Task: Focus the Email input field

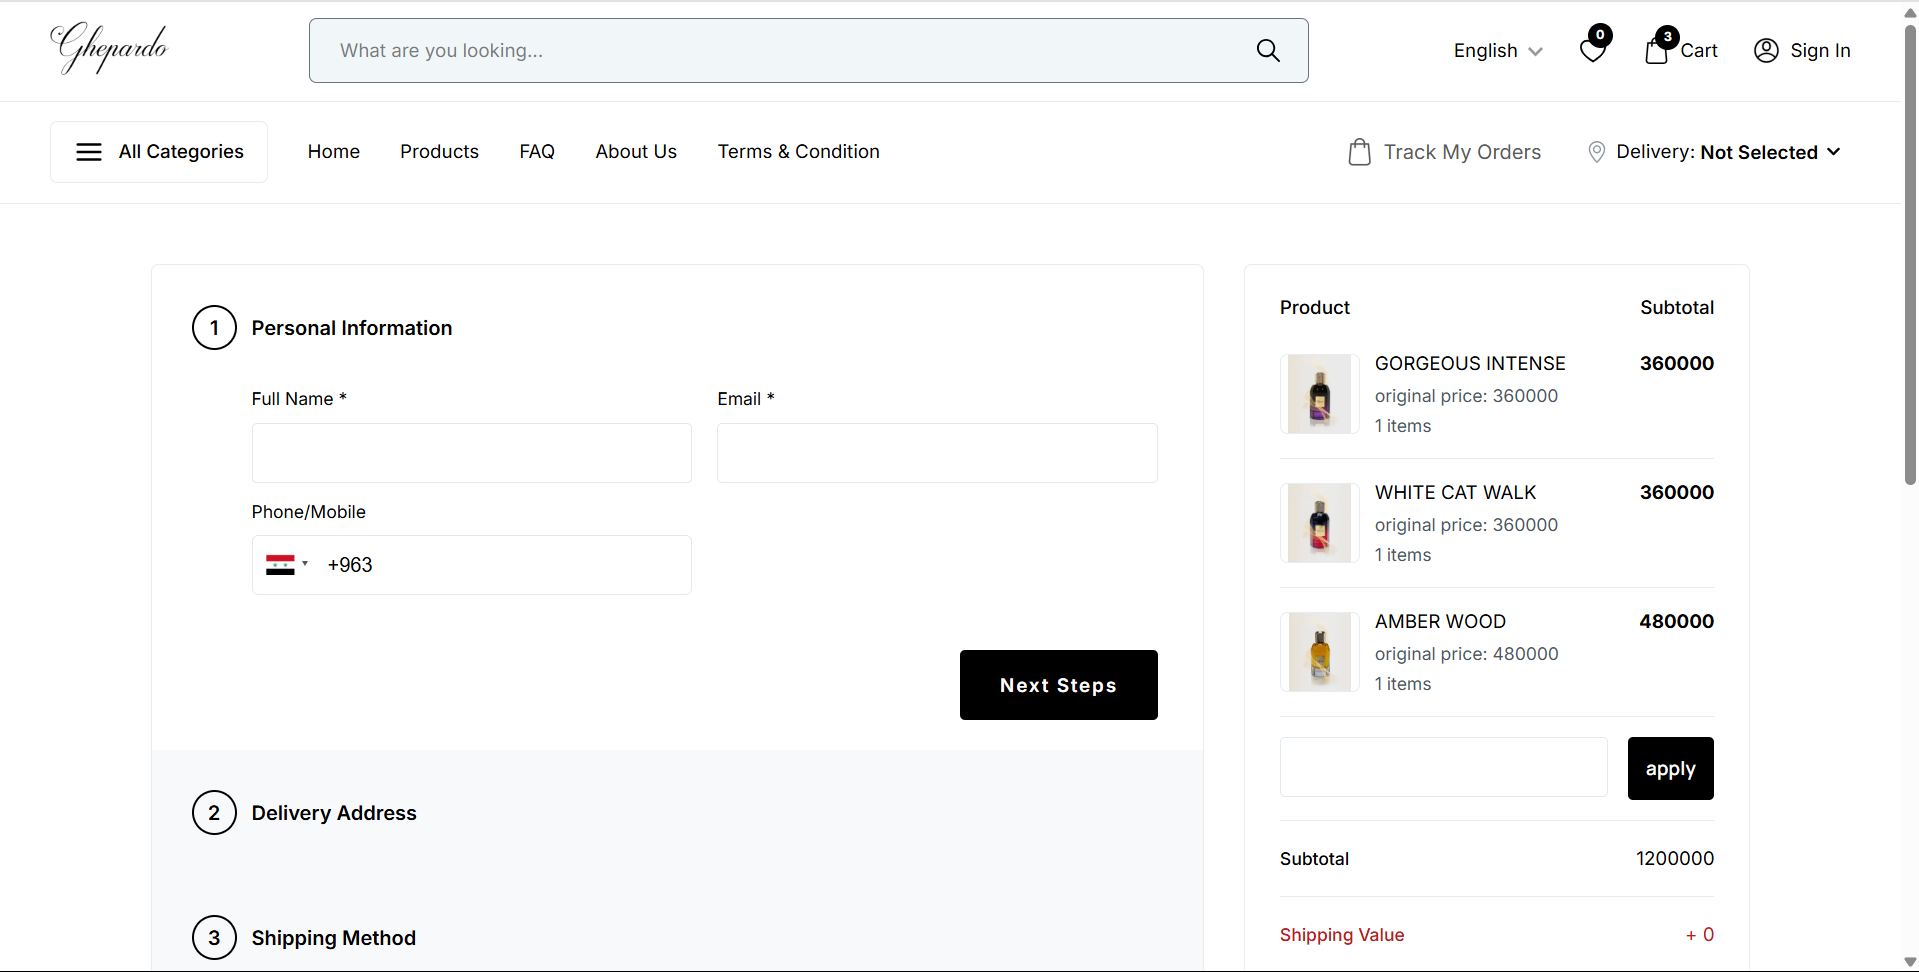Action: [937, 453]
